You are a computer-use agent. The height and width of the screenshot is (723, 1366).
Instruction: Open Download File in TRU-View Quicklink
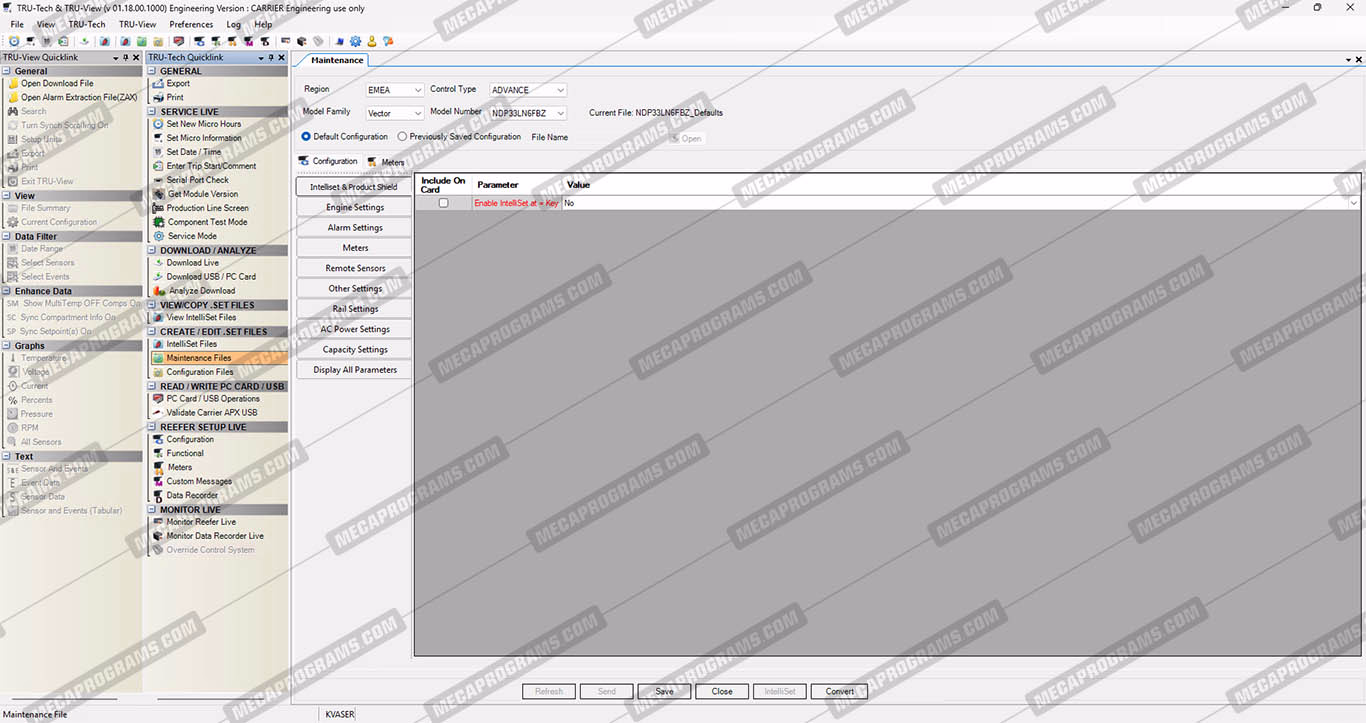click(57, 84)
